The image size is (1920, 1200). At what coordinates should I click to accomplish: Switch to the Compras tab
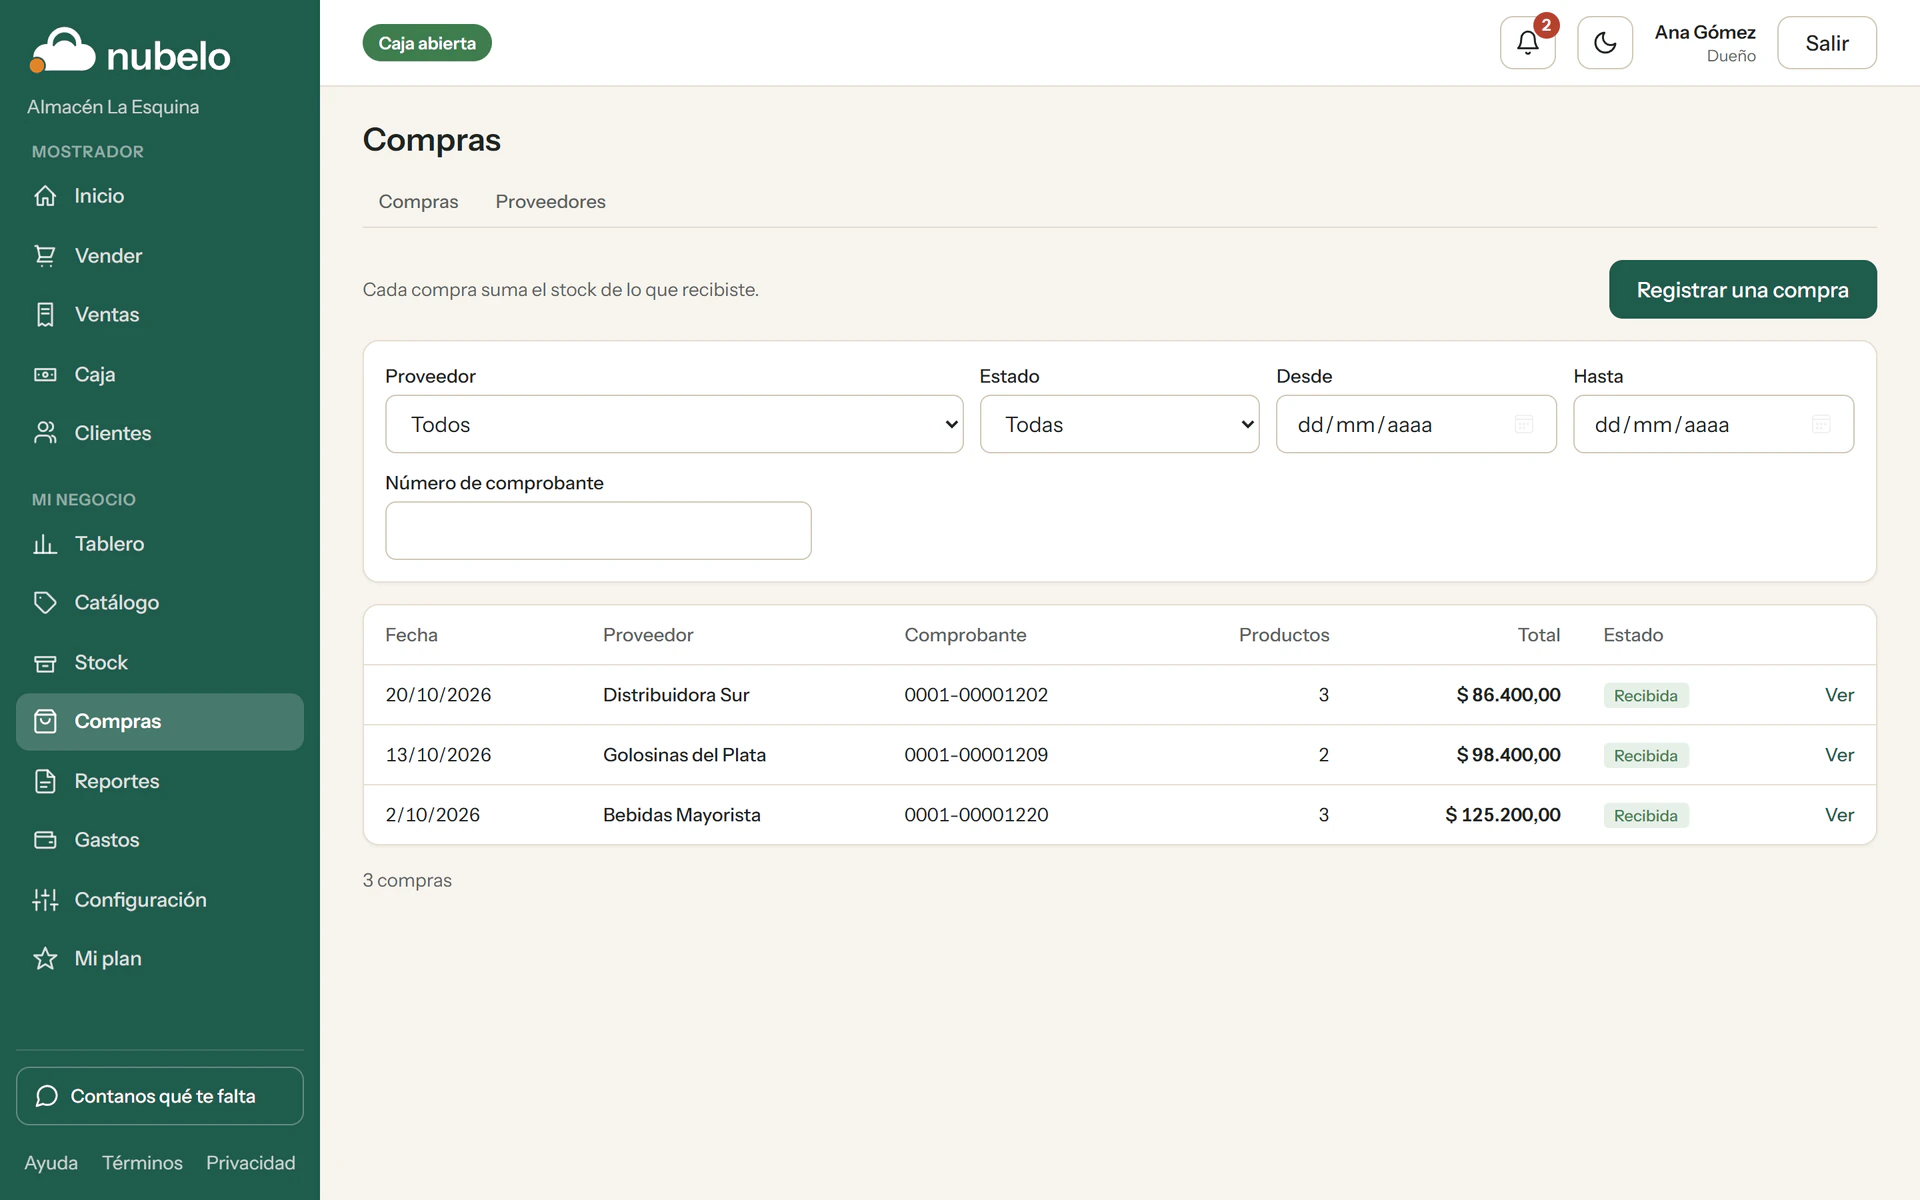(418, 202)
